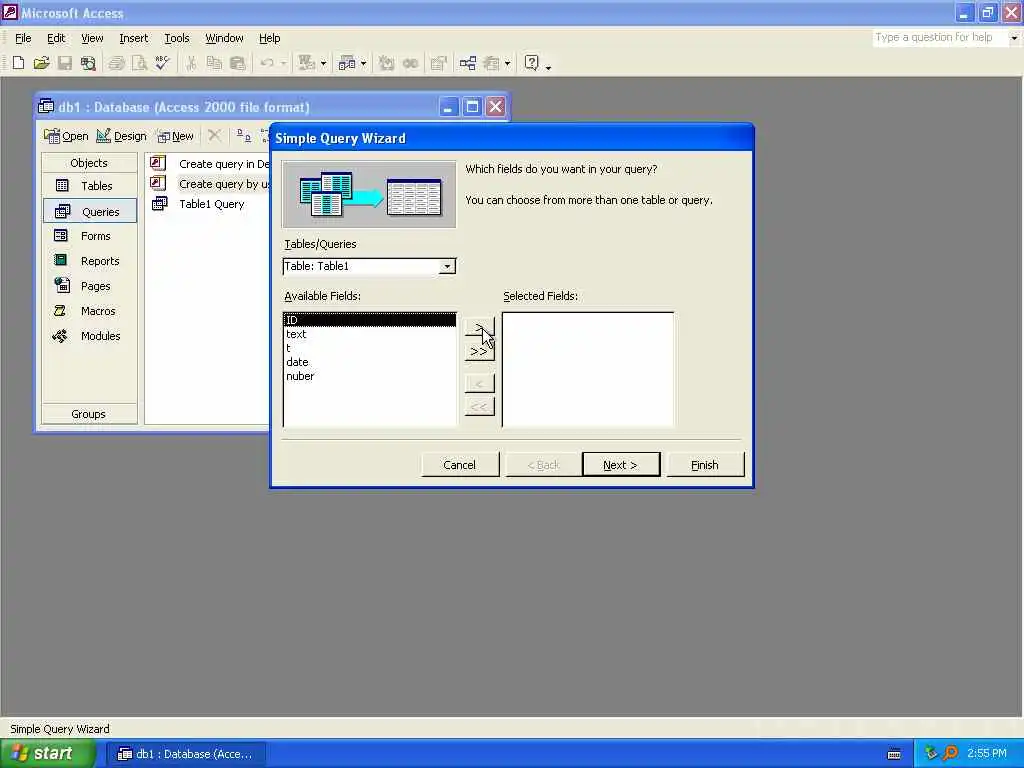1024x768 pixels.
Task: Click the File Search toolbar icon
Action: pos(88,63)
